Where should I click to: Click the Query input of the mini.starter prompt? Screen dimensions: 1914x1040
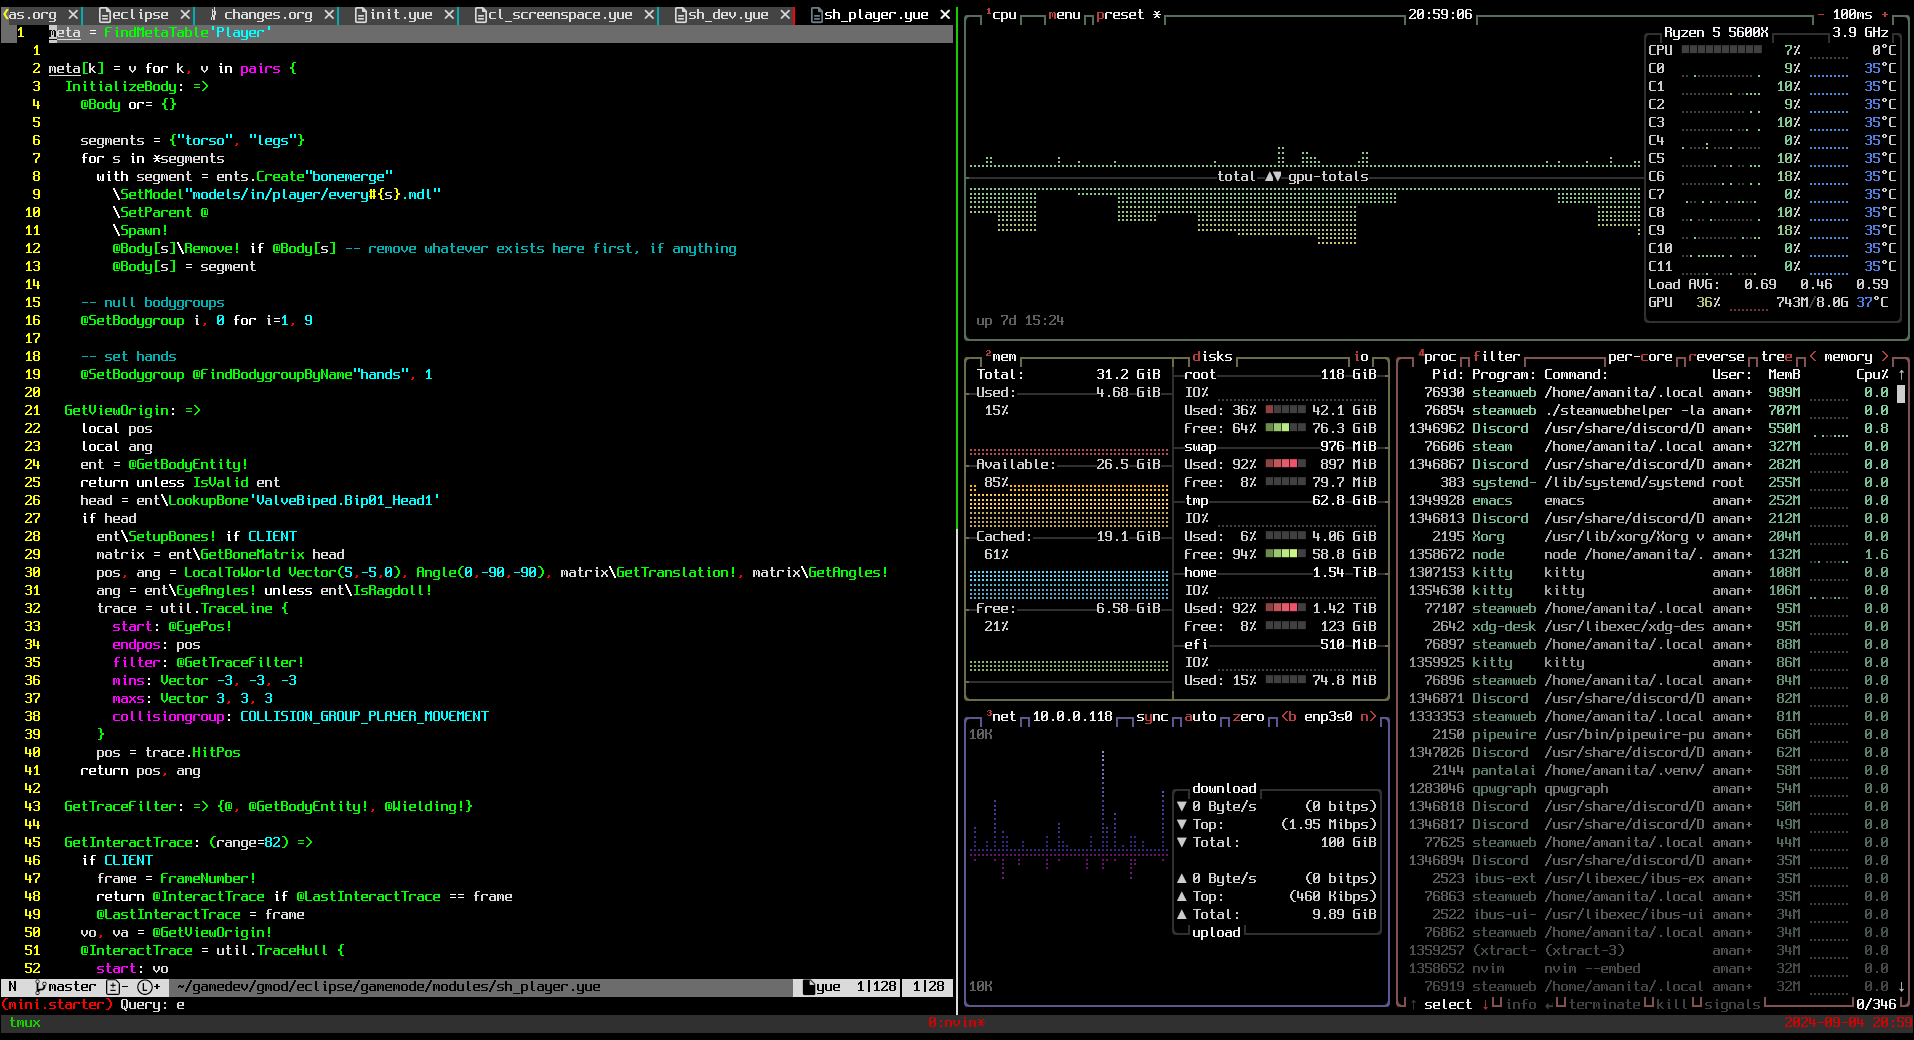pyautogui.click(x=180, y=1004)
